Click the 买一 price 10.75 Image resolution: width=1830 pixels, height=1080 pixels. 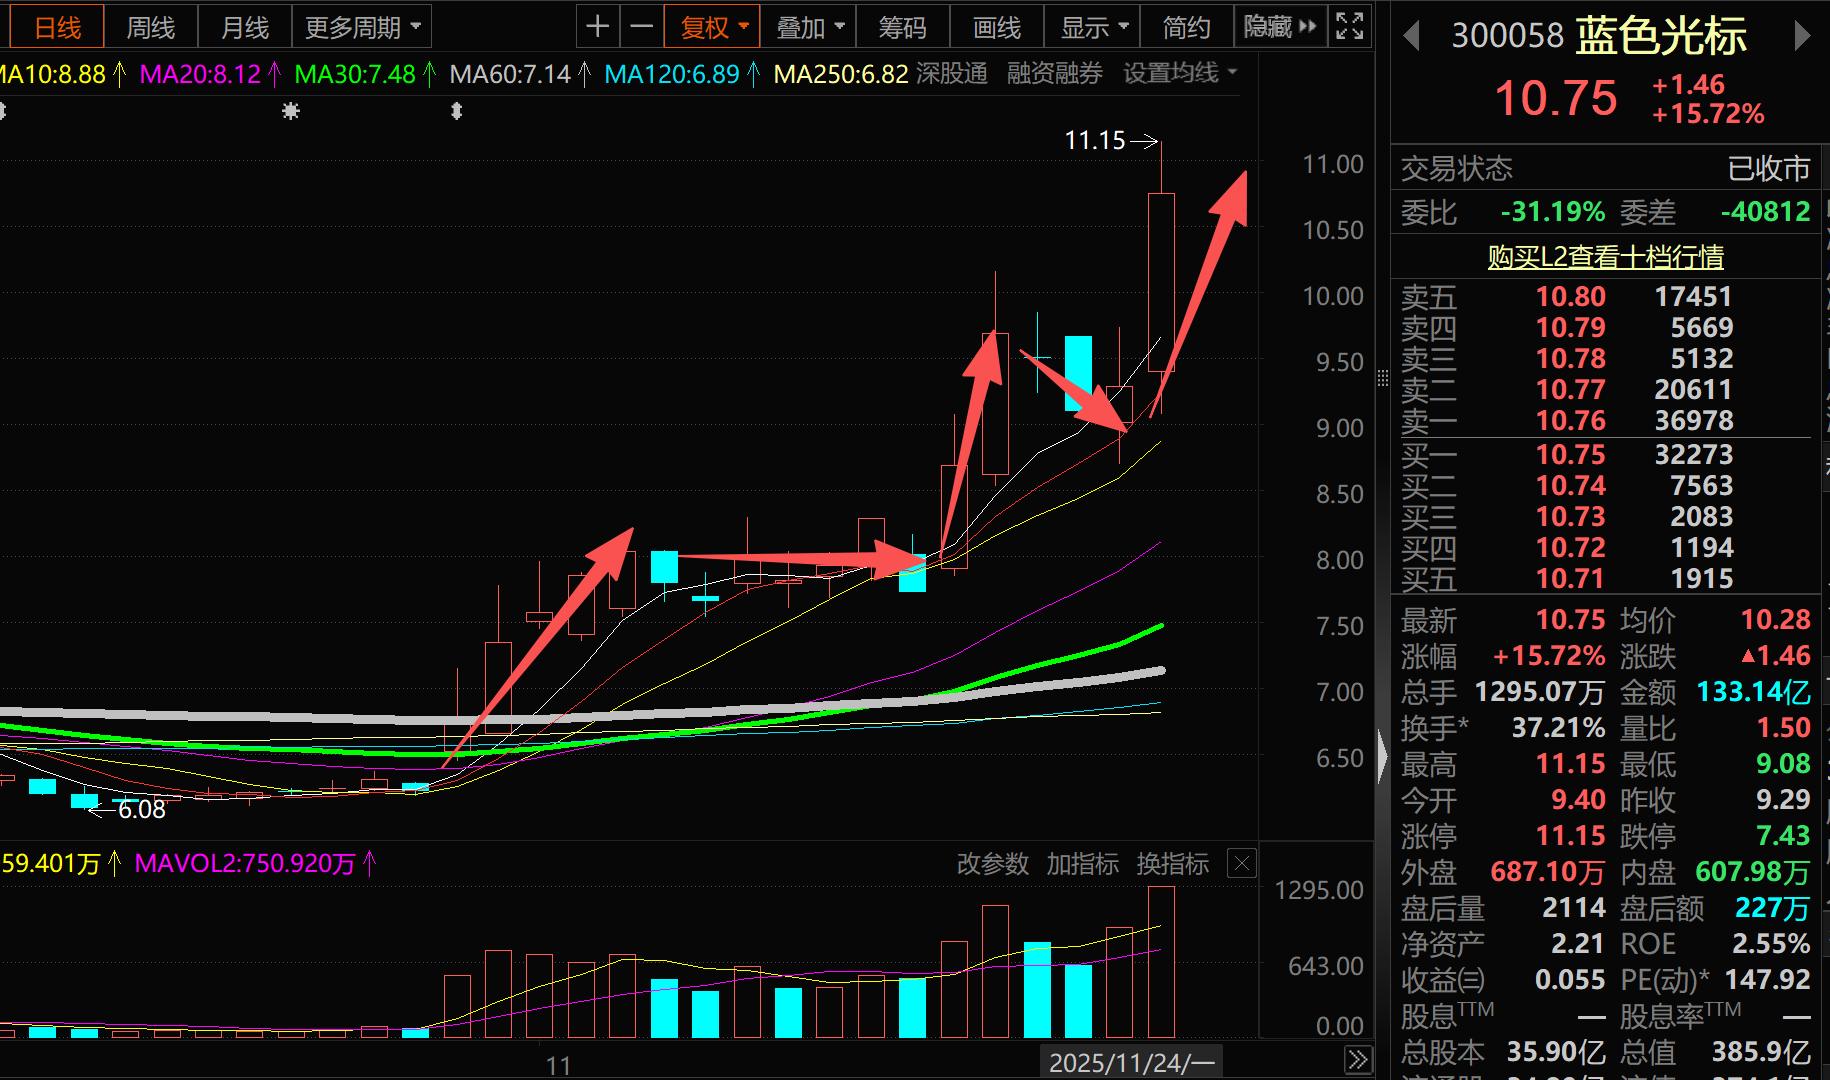tap(1570, 455)
